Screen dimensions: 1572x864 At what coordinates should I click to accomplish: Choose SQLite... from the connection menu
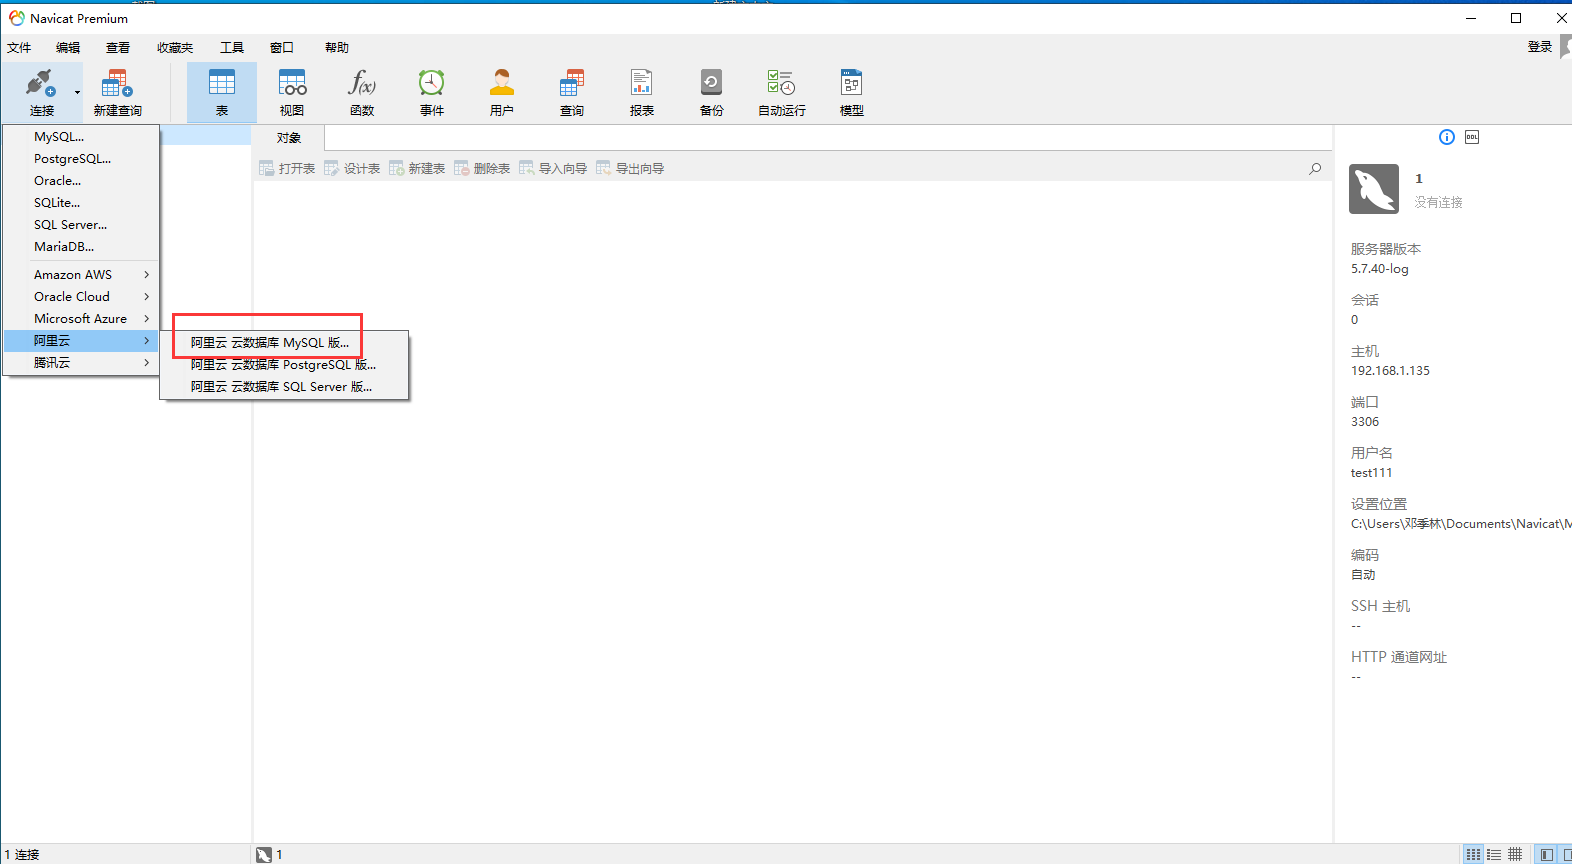tap(81, 203)
